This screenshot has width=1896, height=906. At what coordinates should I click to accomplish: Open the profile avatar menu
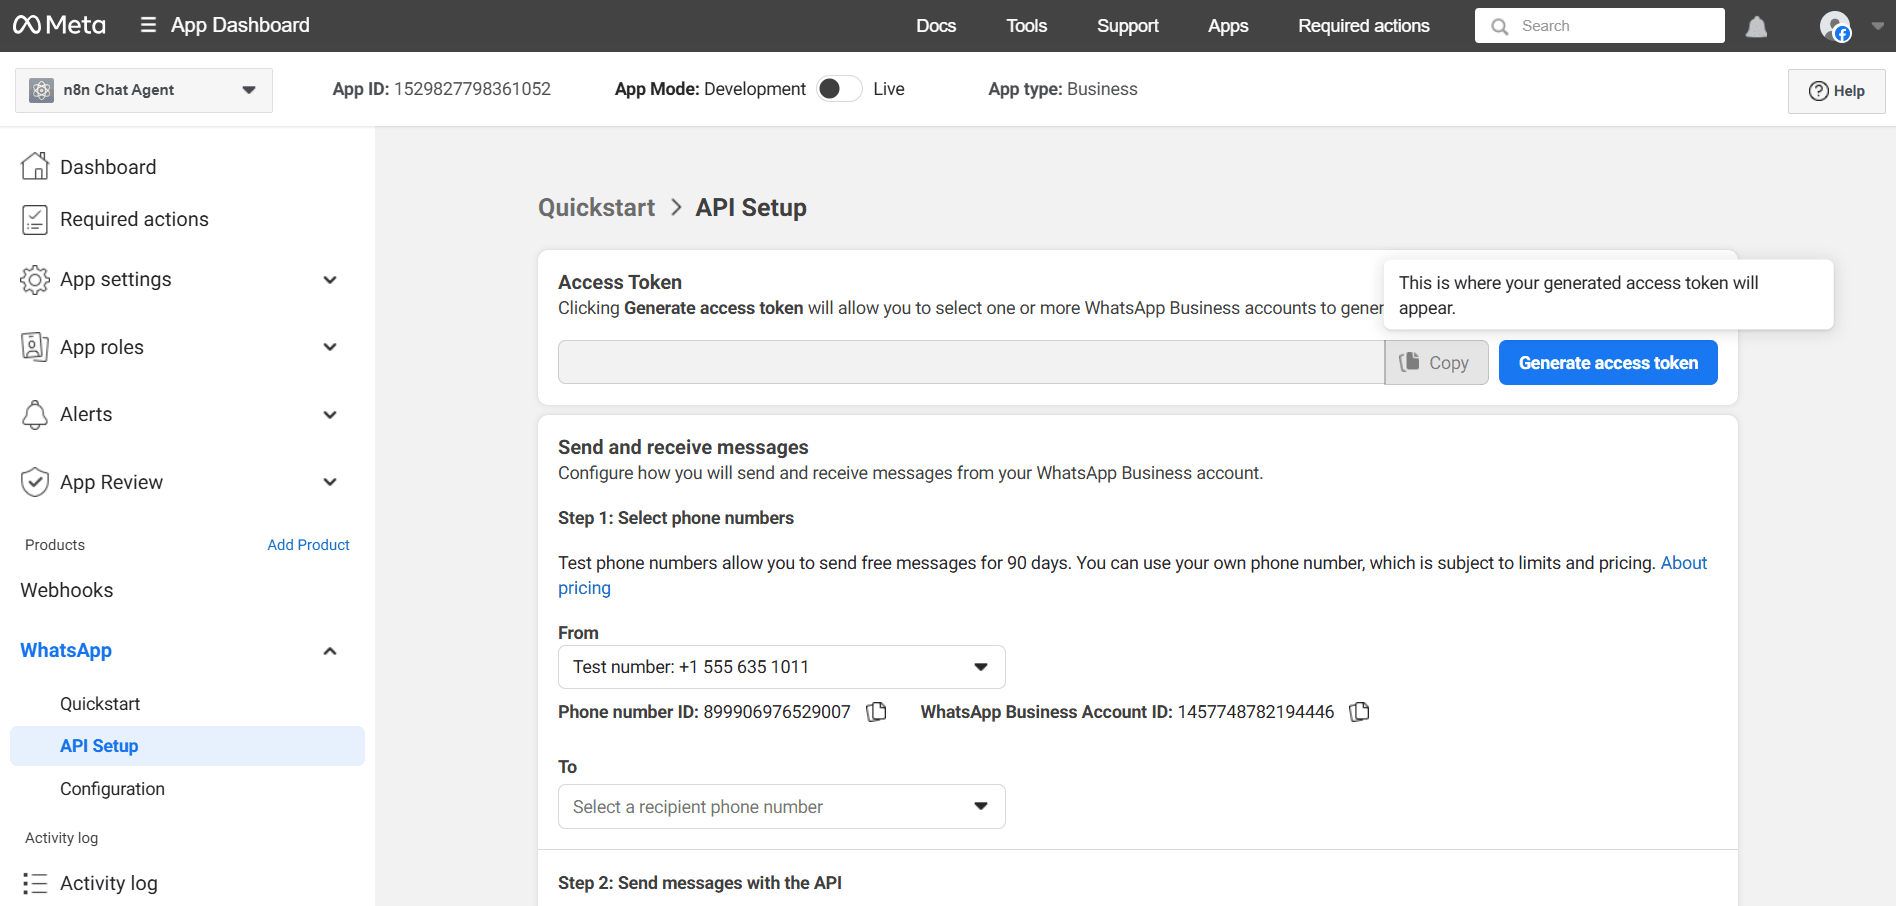[x=1835, y=26]
